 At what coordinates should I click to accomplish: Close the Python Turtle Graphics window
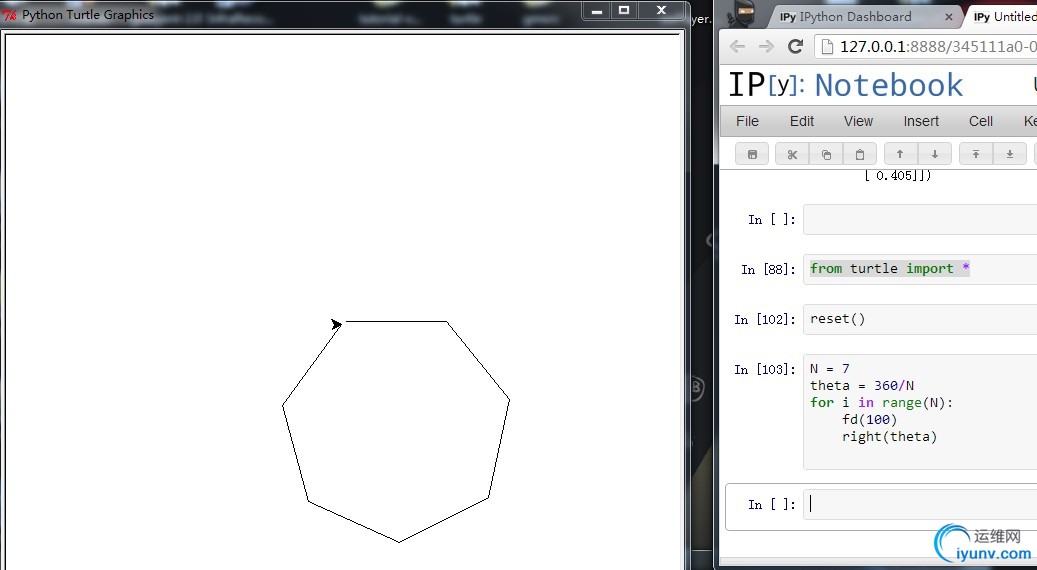click(661, 11)
